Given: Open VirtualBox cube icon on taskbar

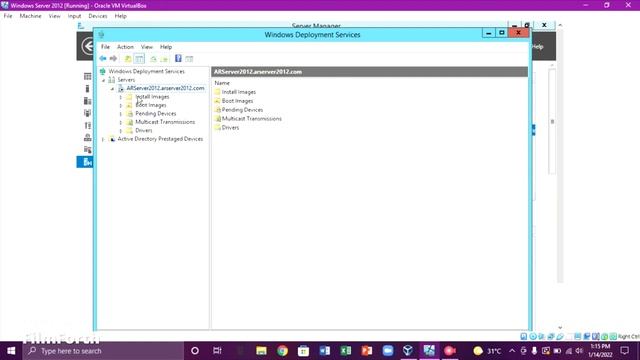Looking at the screenshot, I should 408,351.
